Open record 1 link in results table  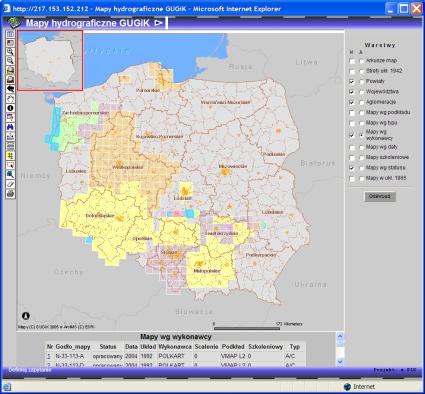point(49,356)
